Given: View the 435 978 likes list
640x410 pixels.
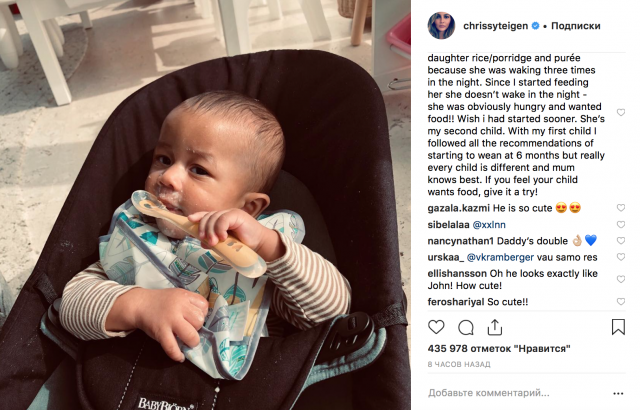Looking at the screenshot, I should 499,349.
